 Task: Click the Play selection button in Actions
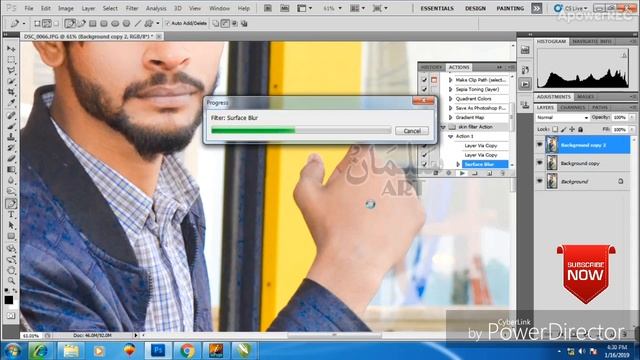[x=462, y=173]
